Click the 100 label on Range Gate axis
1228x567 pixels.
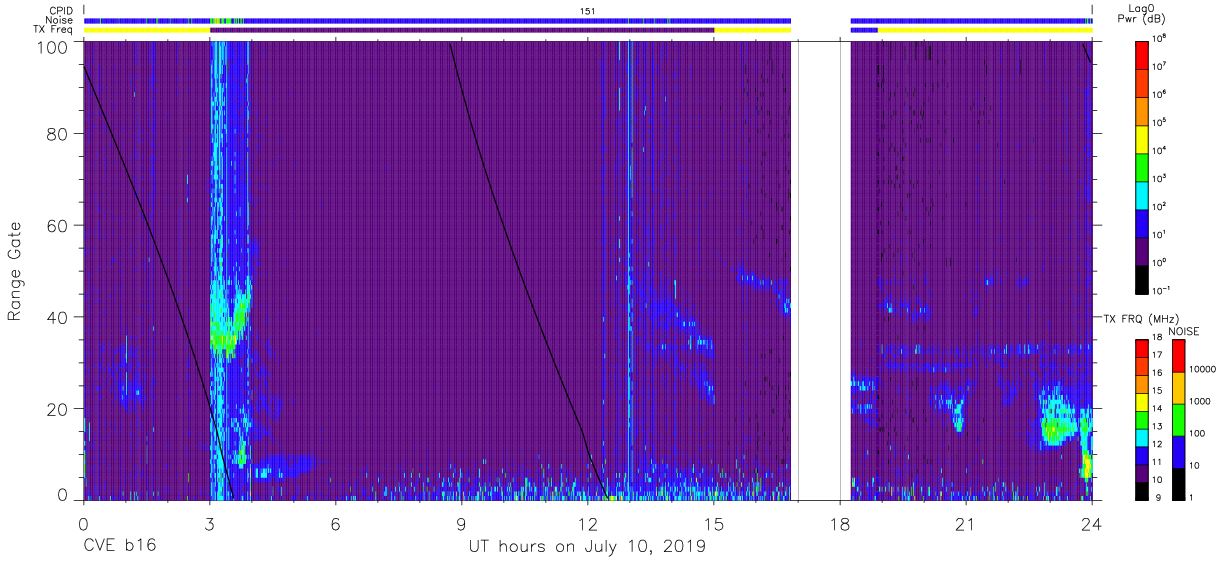[x=54, y=47]
